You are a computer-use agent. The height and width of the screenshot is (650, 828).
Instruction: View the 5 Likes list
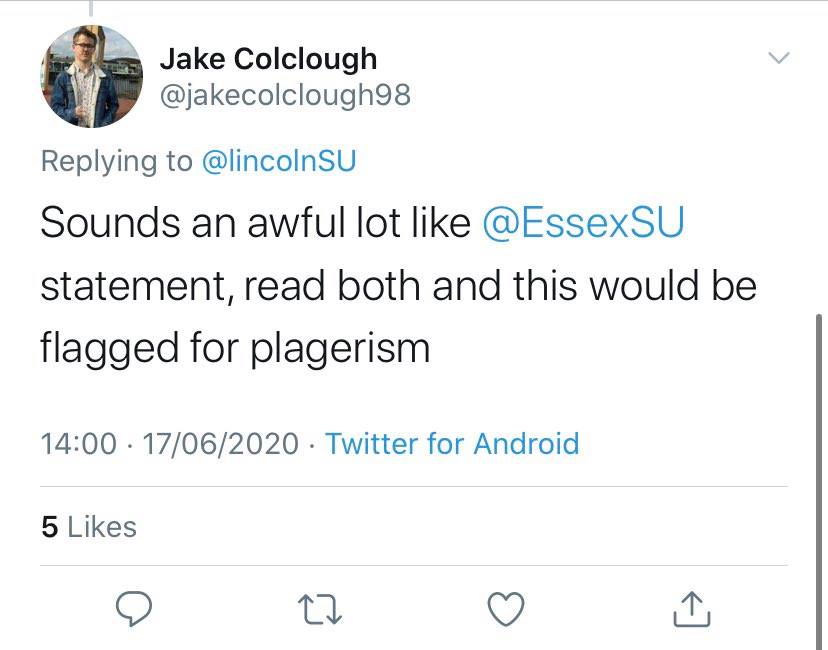pos(89,526)
